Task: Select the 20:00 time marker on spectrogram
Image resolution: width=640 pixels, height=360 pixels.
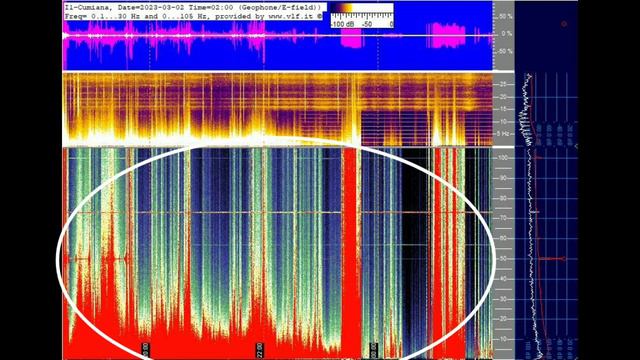Action: [146, 350]
